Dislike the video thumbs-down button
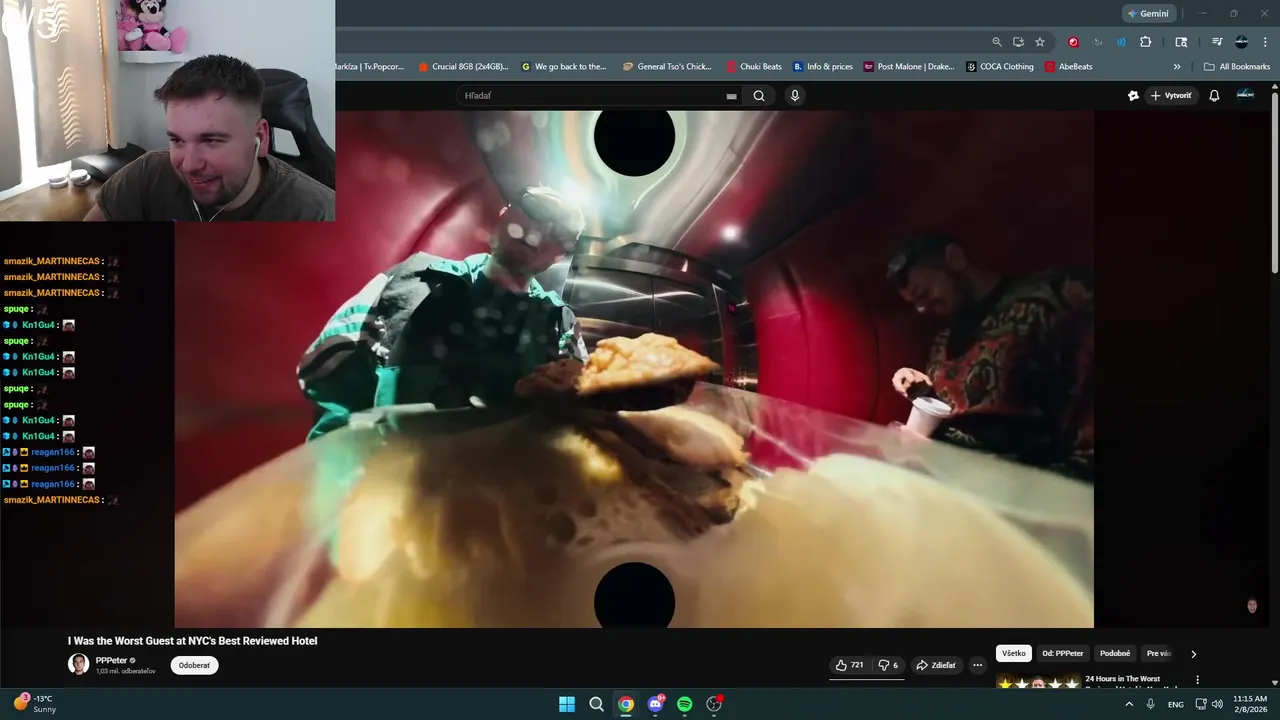 pos(888,665)
